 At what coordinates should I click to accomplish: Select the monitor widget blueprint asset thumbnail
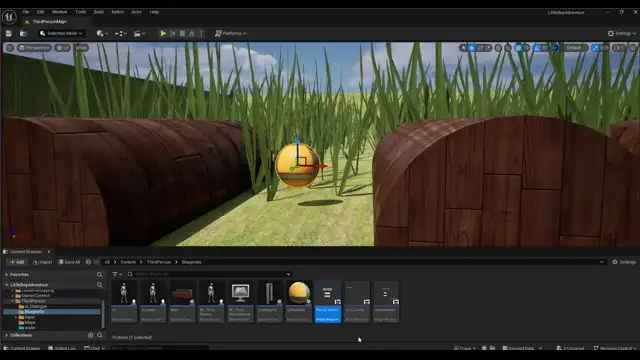[240, 293]
